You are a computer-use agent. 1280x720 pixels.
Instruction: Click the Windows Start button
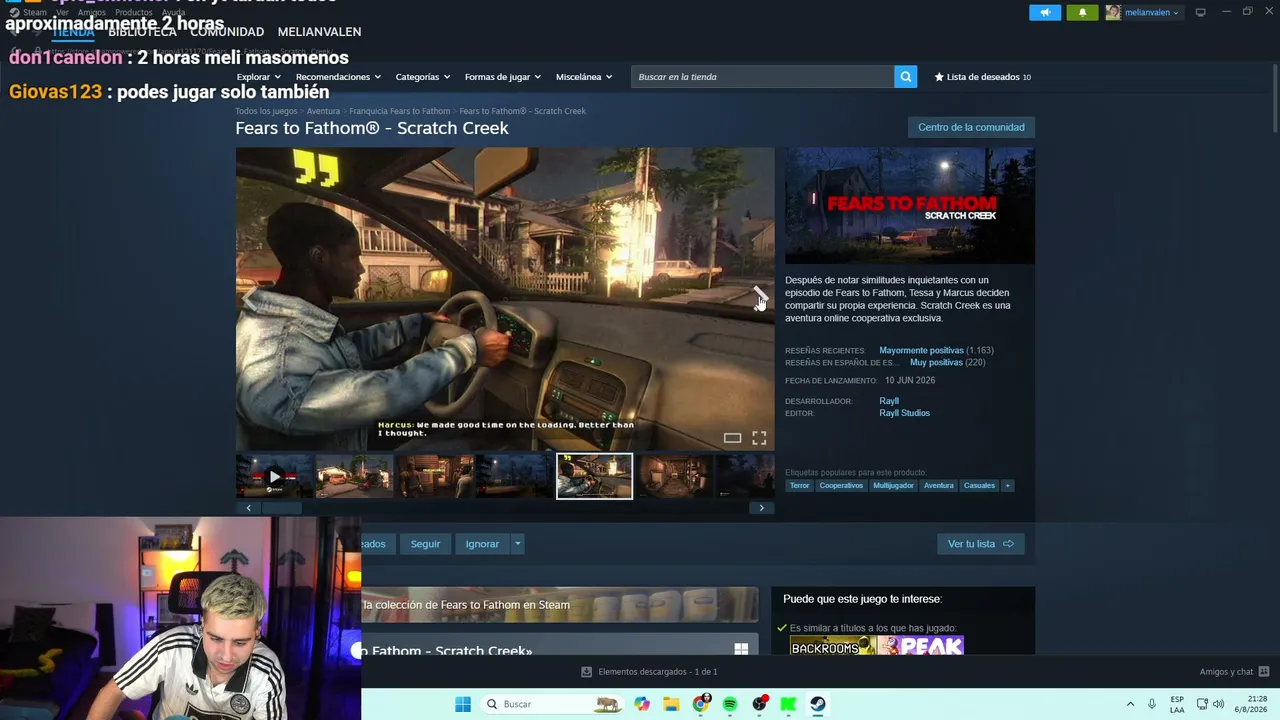pos(463,704)
